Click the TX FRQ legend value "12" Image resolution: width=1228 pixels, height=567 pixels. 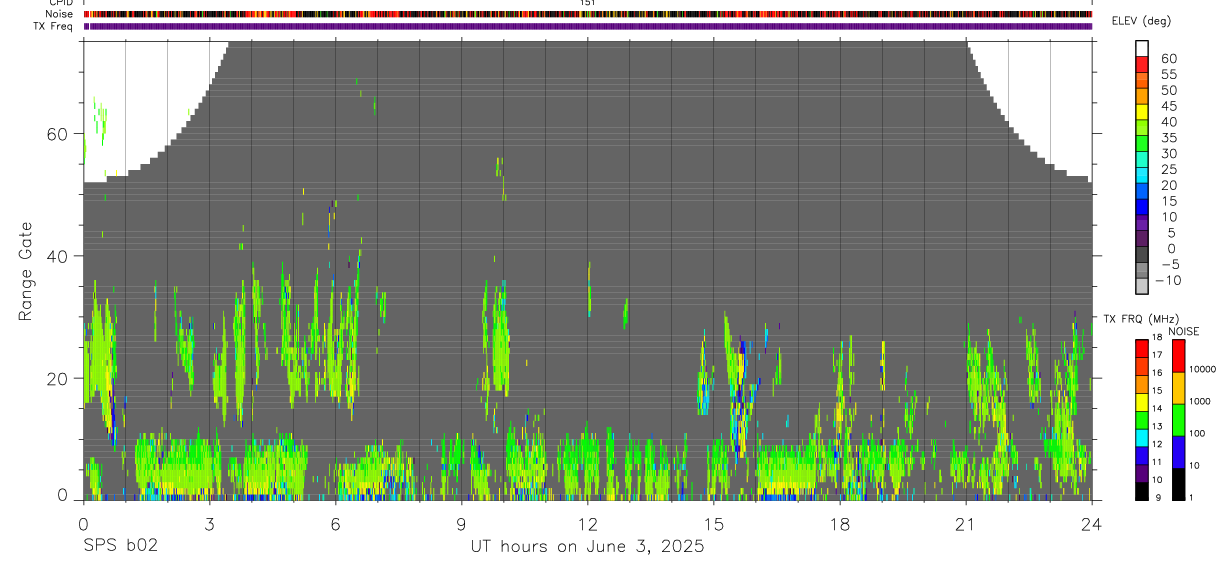pyautogui.click(x=1156, y=444)
